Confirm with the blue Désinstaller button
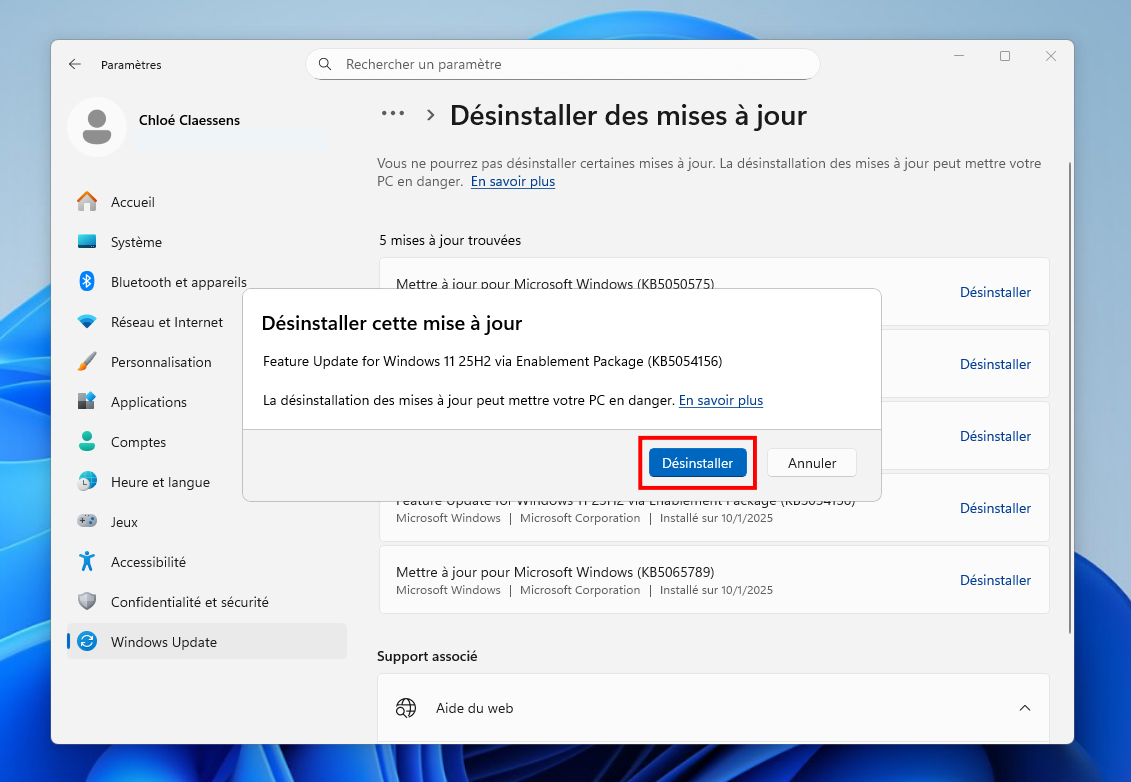Image resolution: width=1131 pixels, height=782 pixels. coord(697,463)
